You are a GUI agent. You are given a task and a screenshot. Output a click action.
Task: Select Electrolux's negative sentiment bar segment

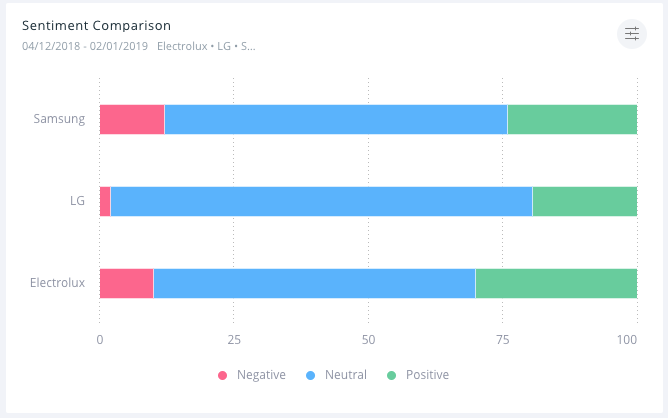point(126,283)
